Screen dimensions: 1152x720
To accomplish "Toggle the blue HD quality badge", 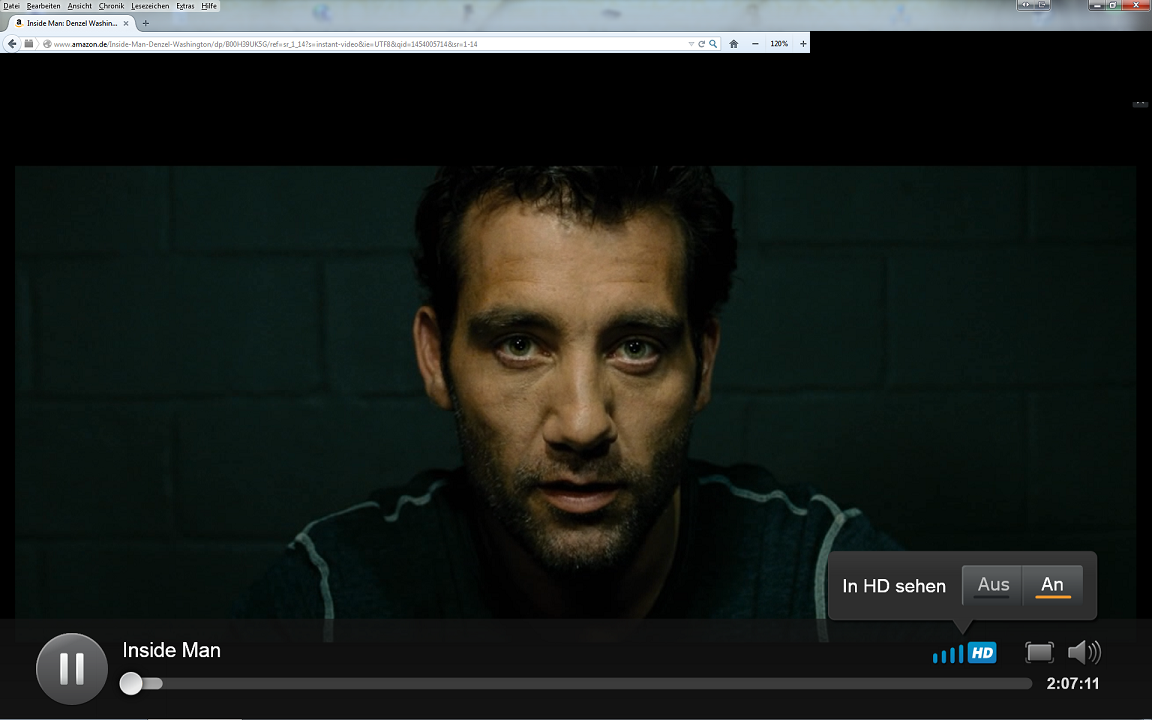I will point(982,652).
